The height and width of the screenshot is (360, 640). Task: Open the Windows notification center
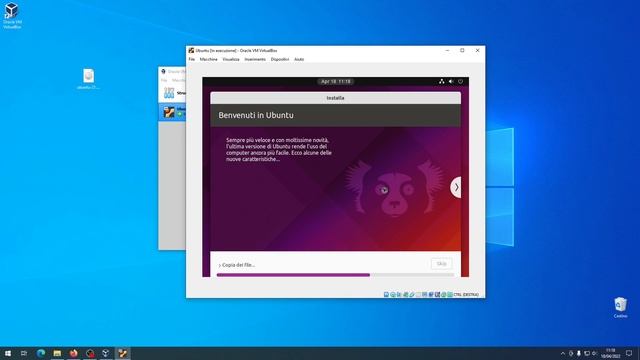coord(629,353)
